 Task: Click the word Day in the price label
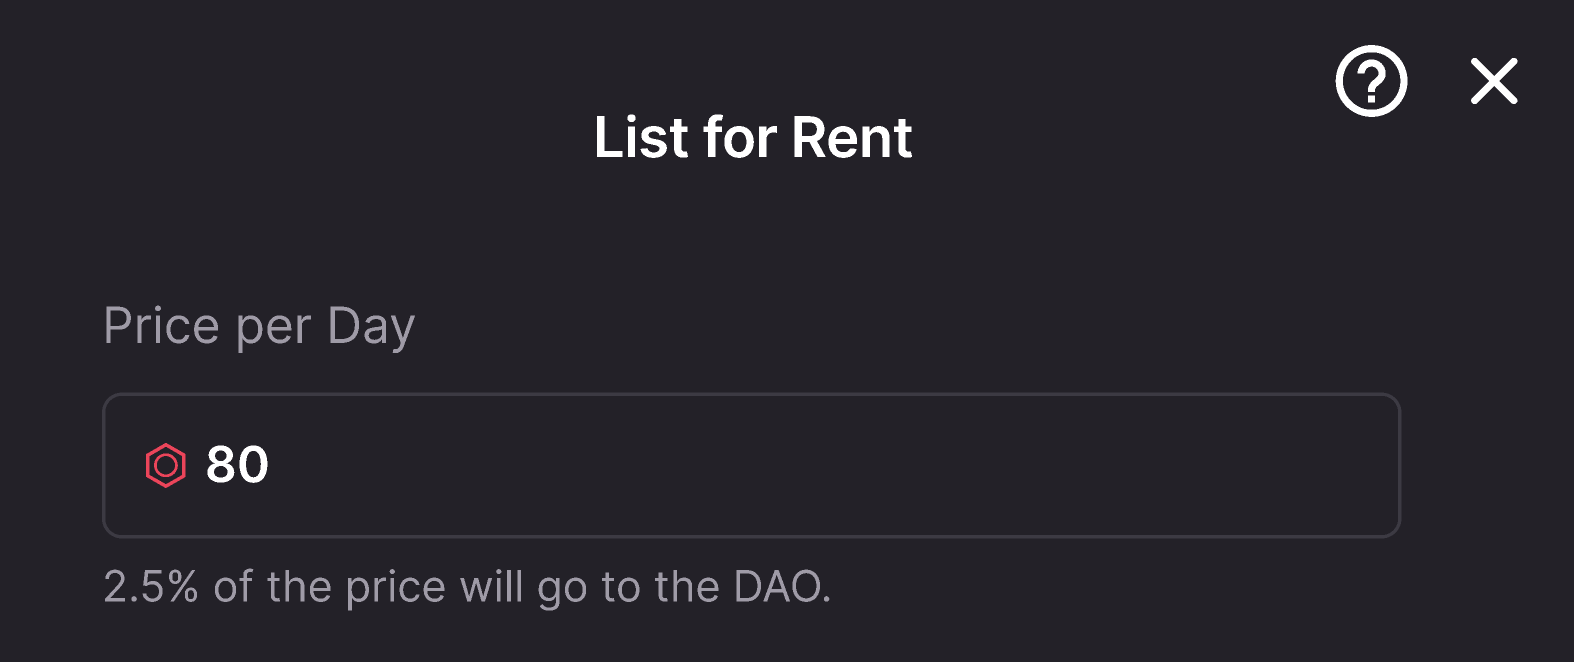coord(370,327)
